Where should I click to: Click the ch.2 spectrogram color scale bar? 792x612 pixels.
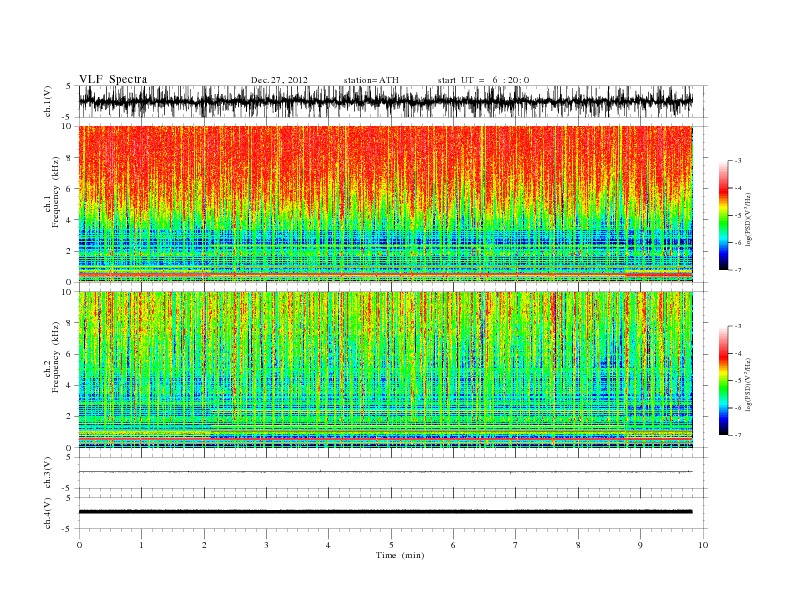point(723,381)
